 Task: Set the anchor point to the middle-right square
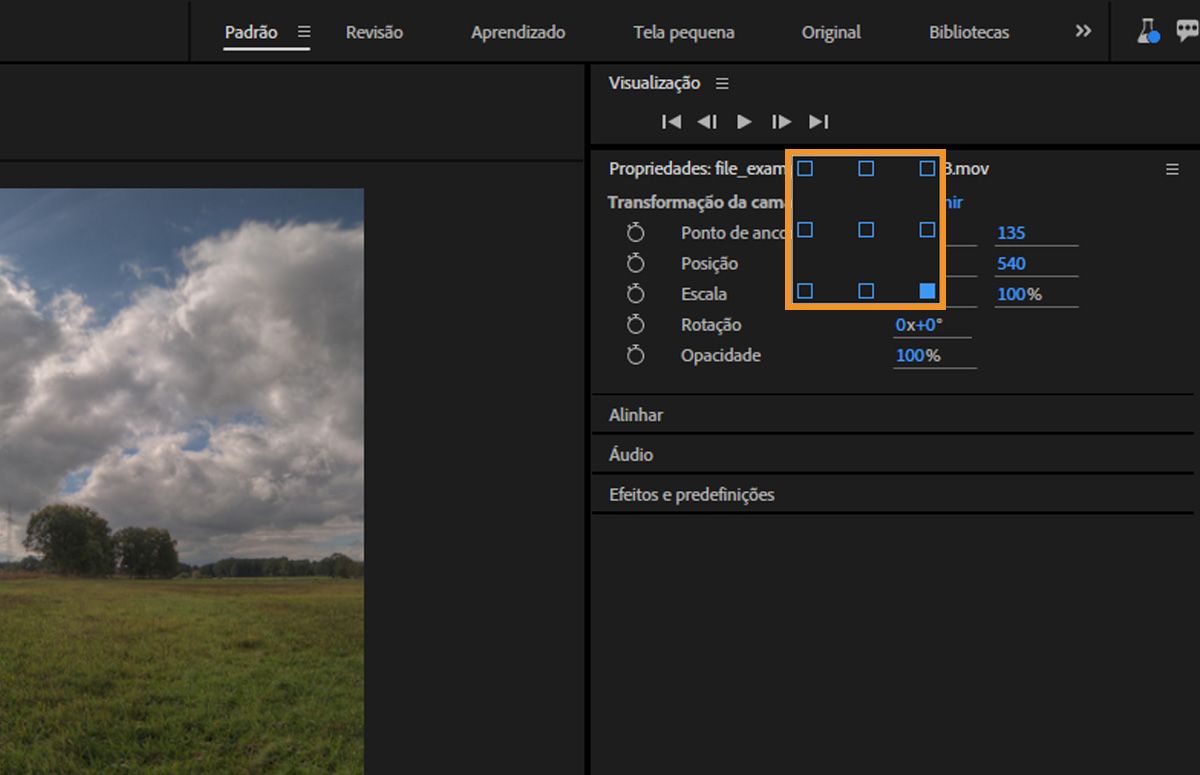click(x=927, y=230)
